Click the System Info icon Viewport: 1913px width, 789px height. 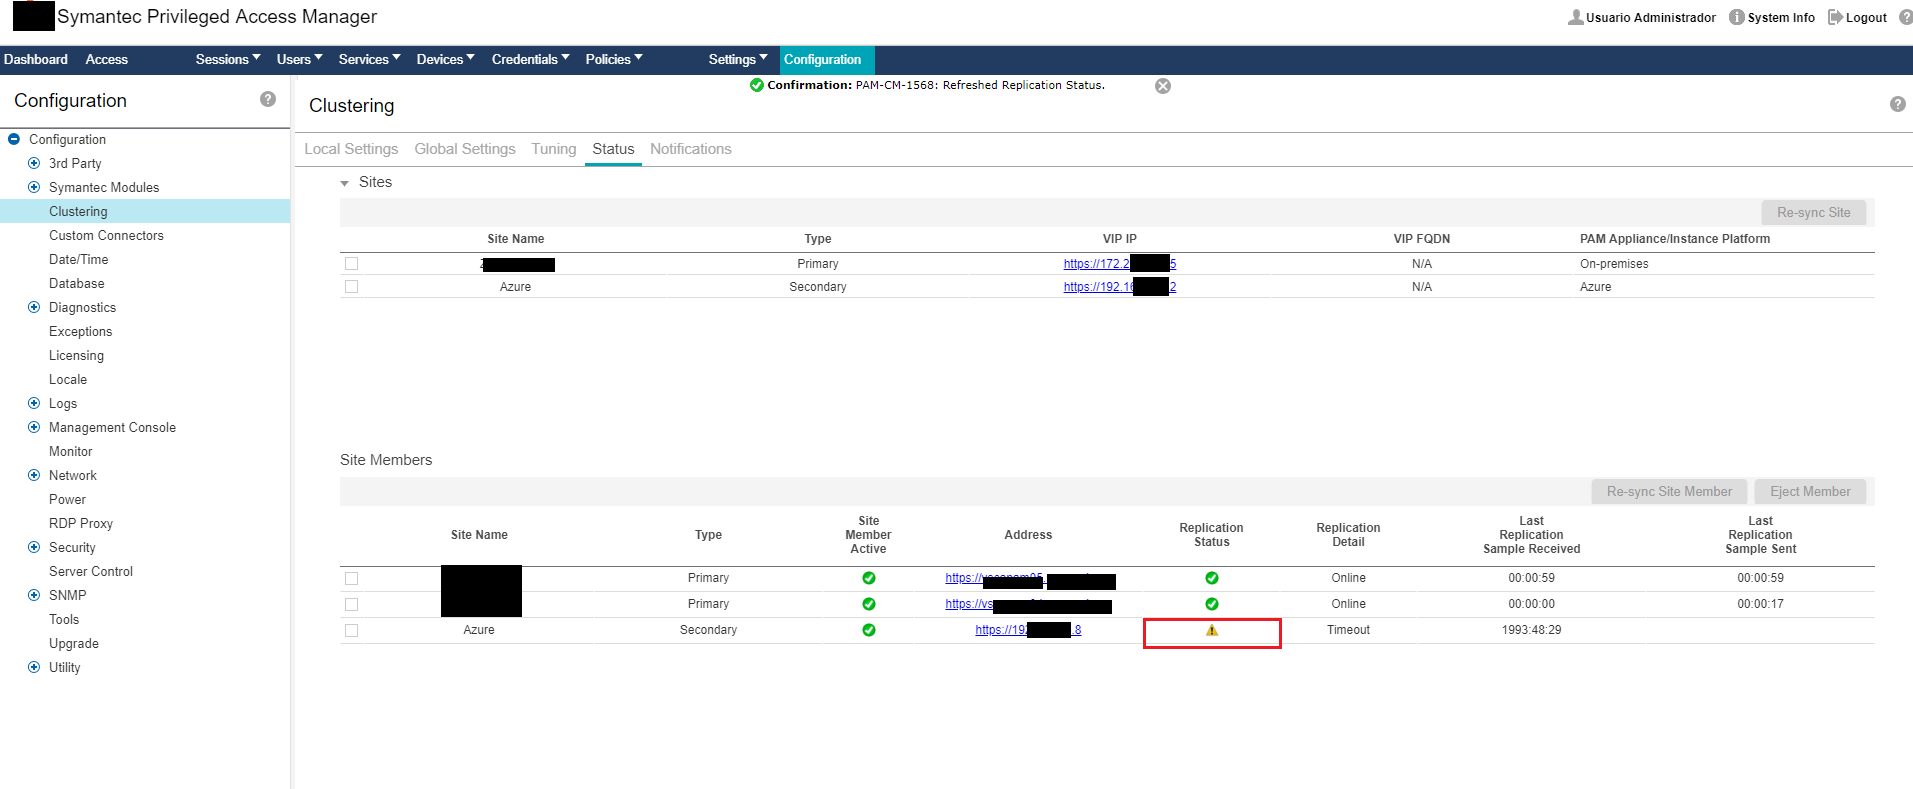[x=1737, y=17]
